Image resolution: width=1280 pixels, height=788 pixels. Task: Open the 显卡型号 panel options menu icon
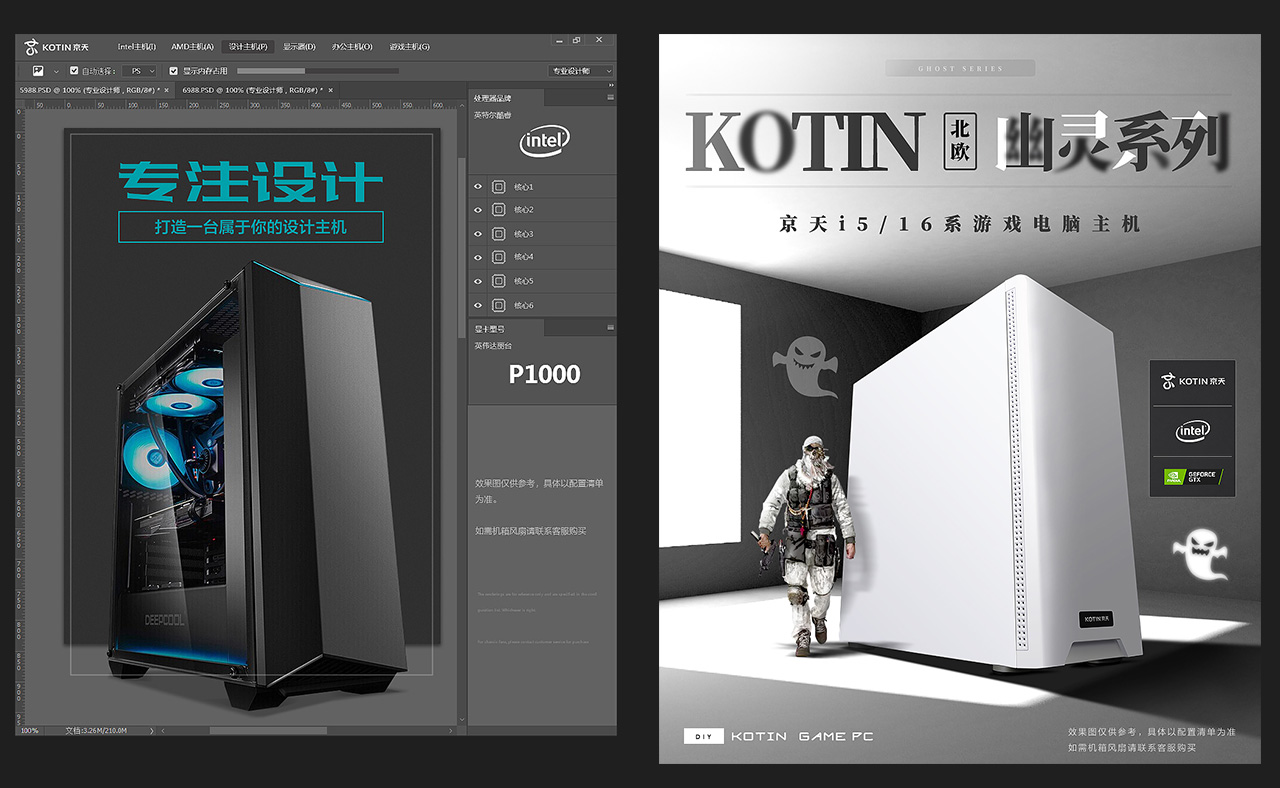point(610,328)
